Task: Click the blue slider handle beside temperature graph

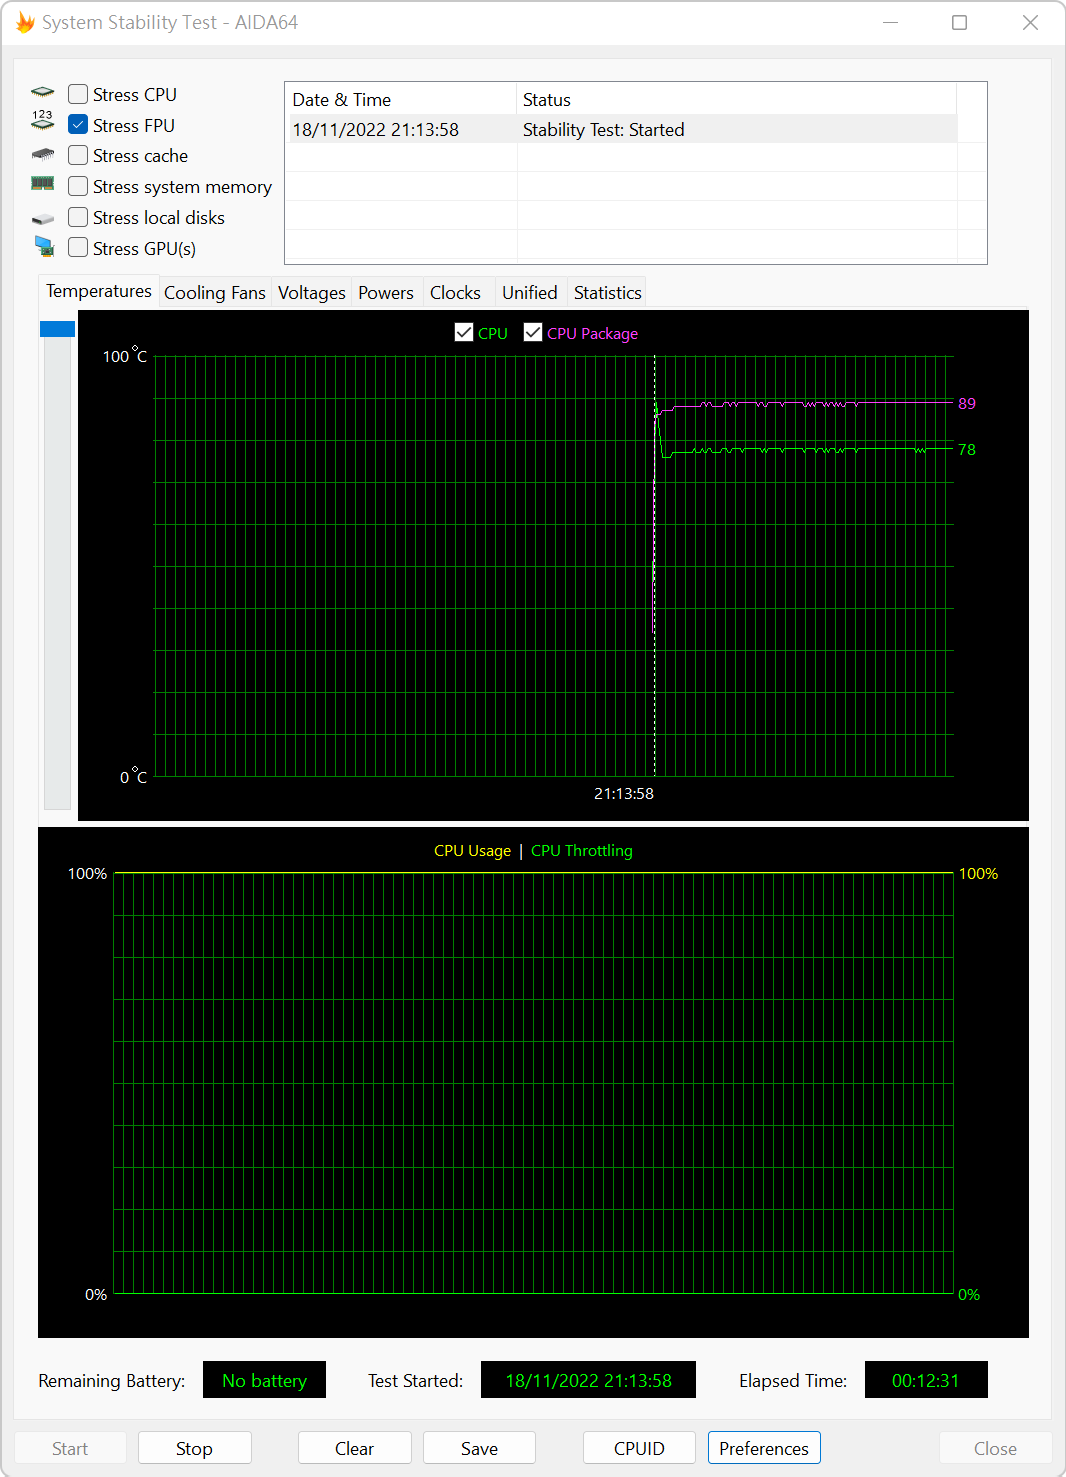Action: [57, 329]
